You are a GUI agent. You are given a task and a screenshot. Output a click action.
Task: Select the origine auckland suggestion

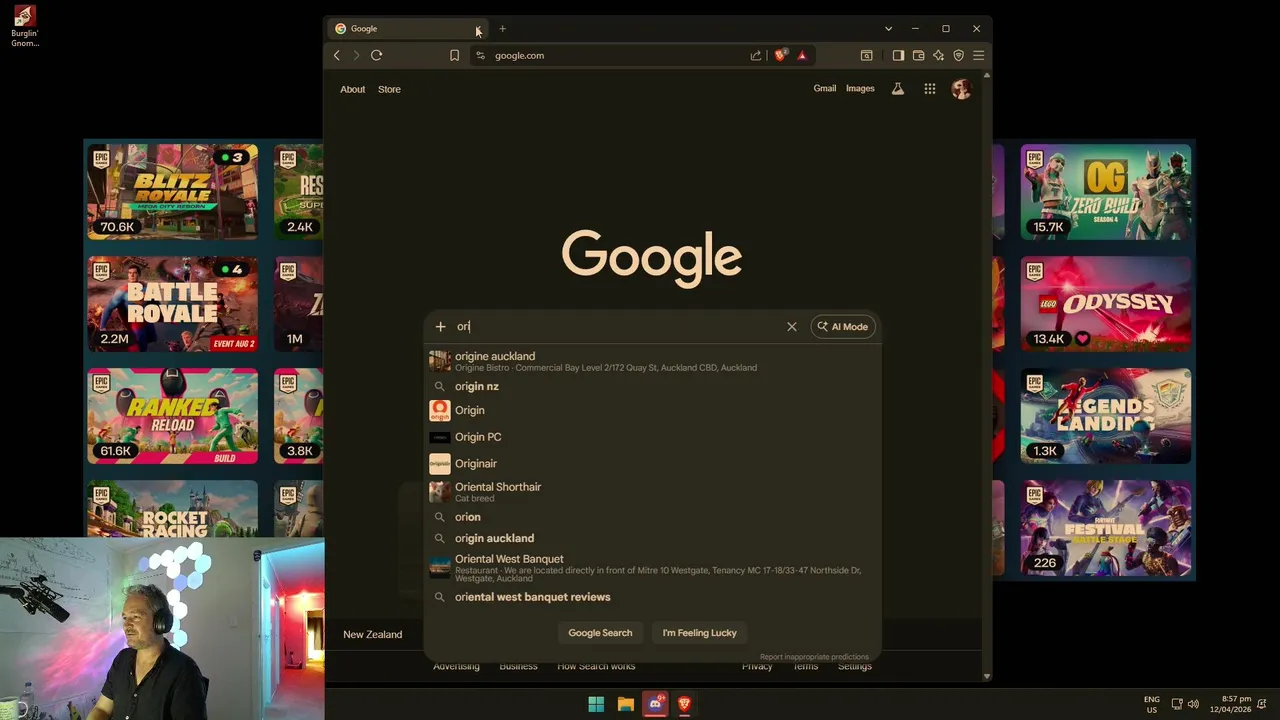[652, 361]
